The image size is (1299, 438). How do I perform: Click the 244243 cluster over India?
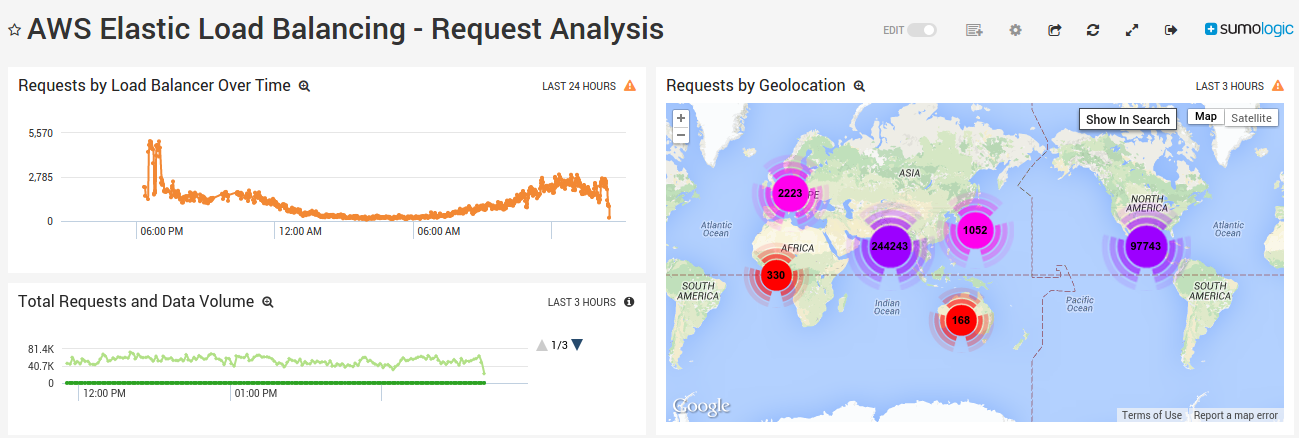coord(889,246)
